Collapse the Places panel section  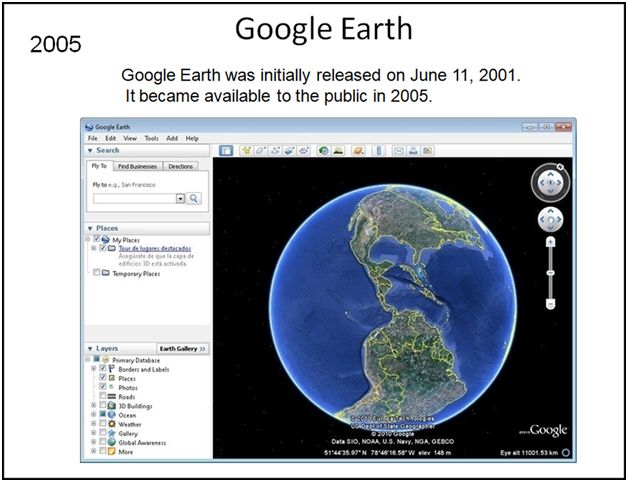(x=90, y=228)
